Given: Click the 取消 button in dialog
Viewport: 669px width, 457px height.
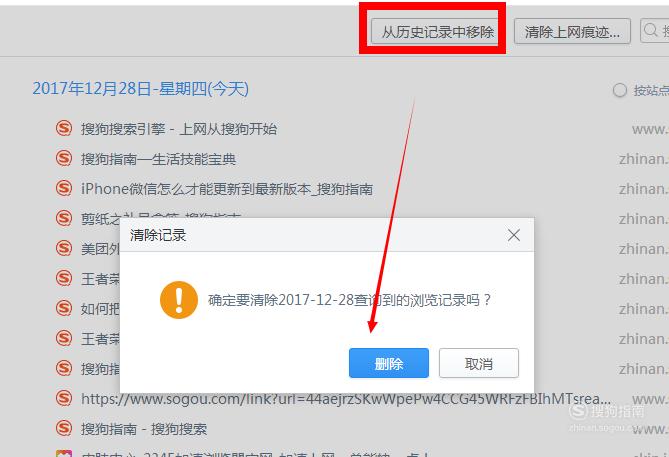Looking at the screenshot, I should tap(479, 363).
